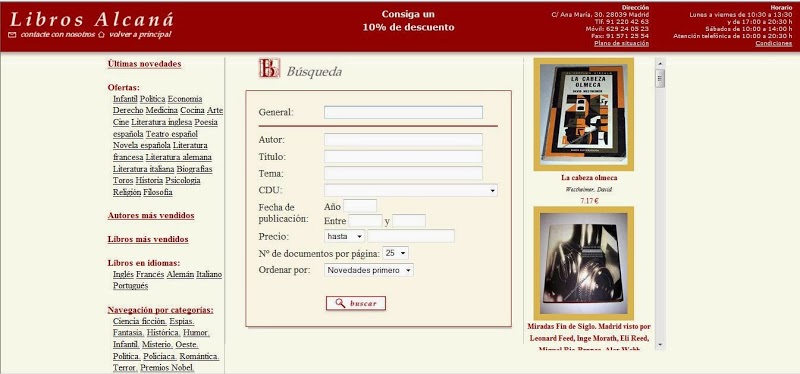Click the book panel scrollbar thumb
The height and width of the screenshot is (374, 800).
[x=660, y=79]
